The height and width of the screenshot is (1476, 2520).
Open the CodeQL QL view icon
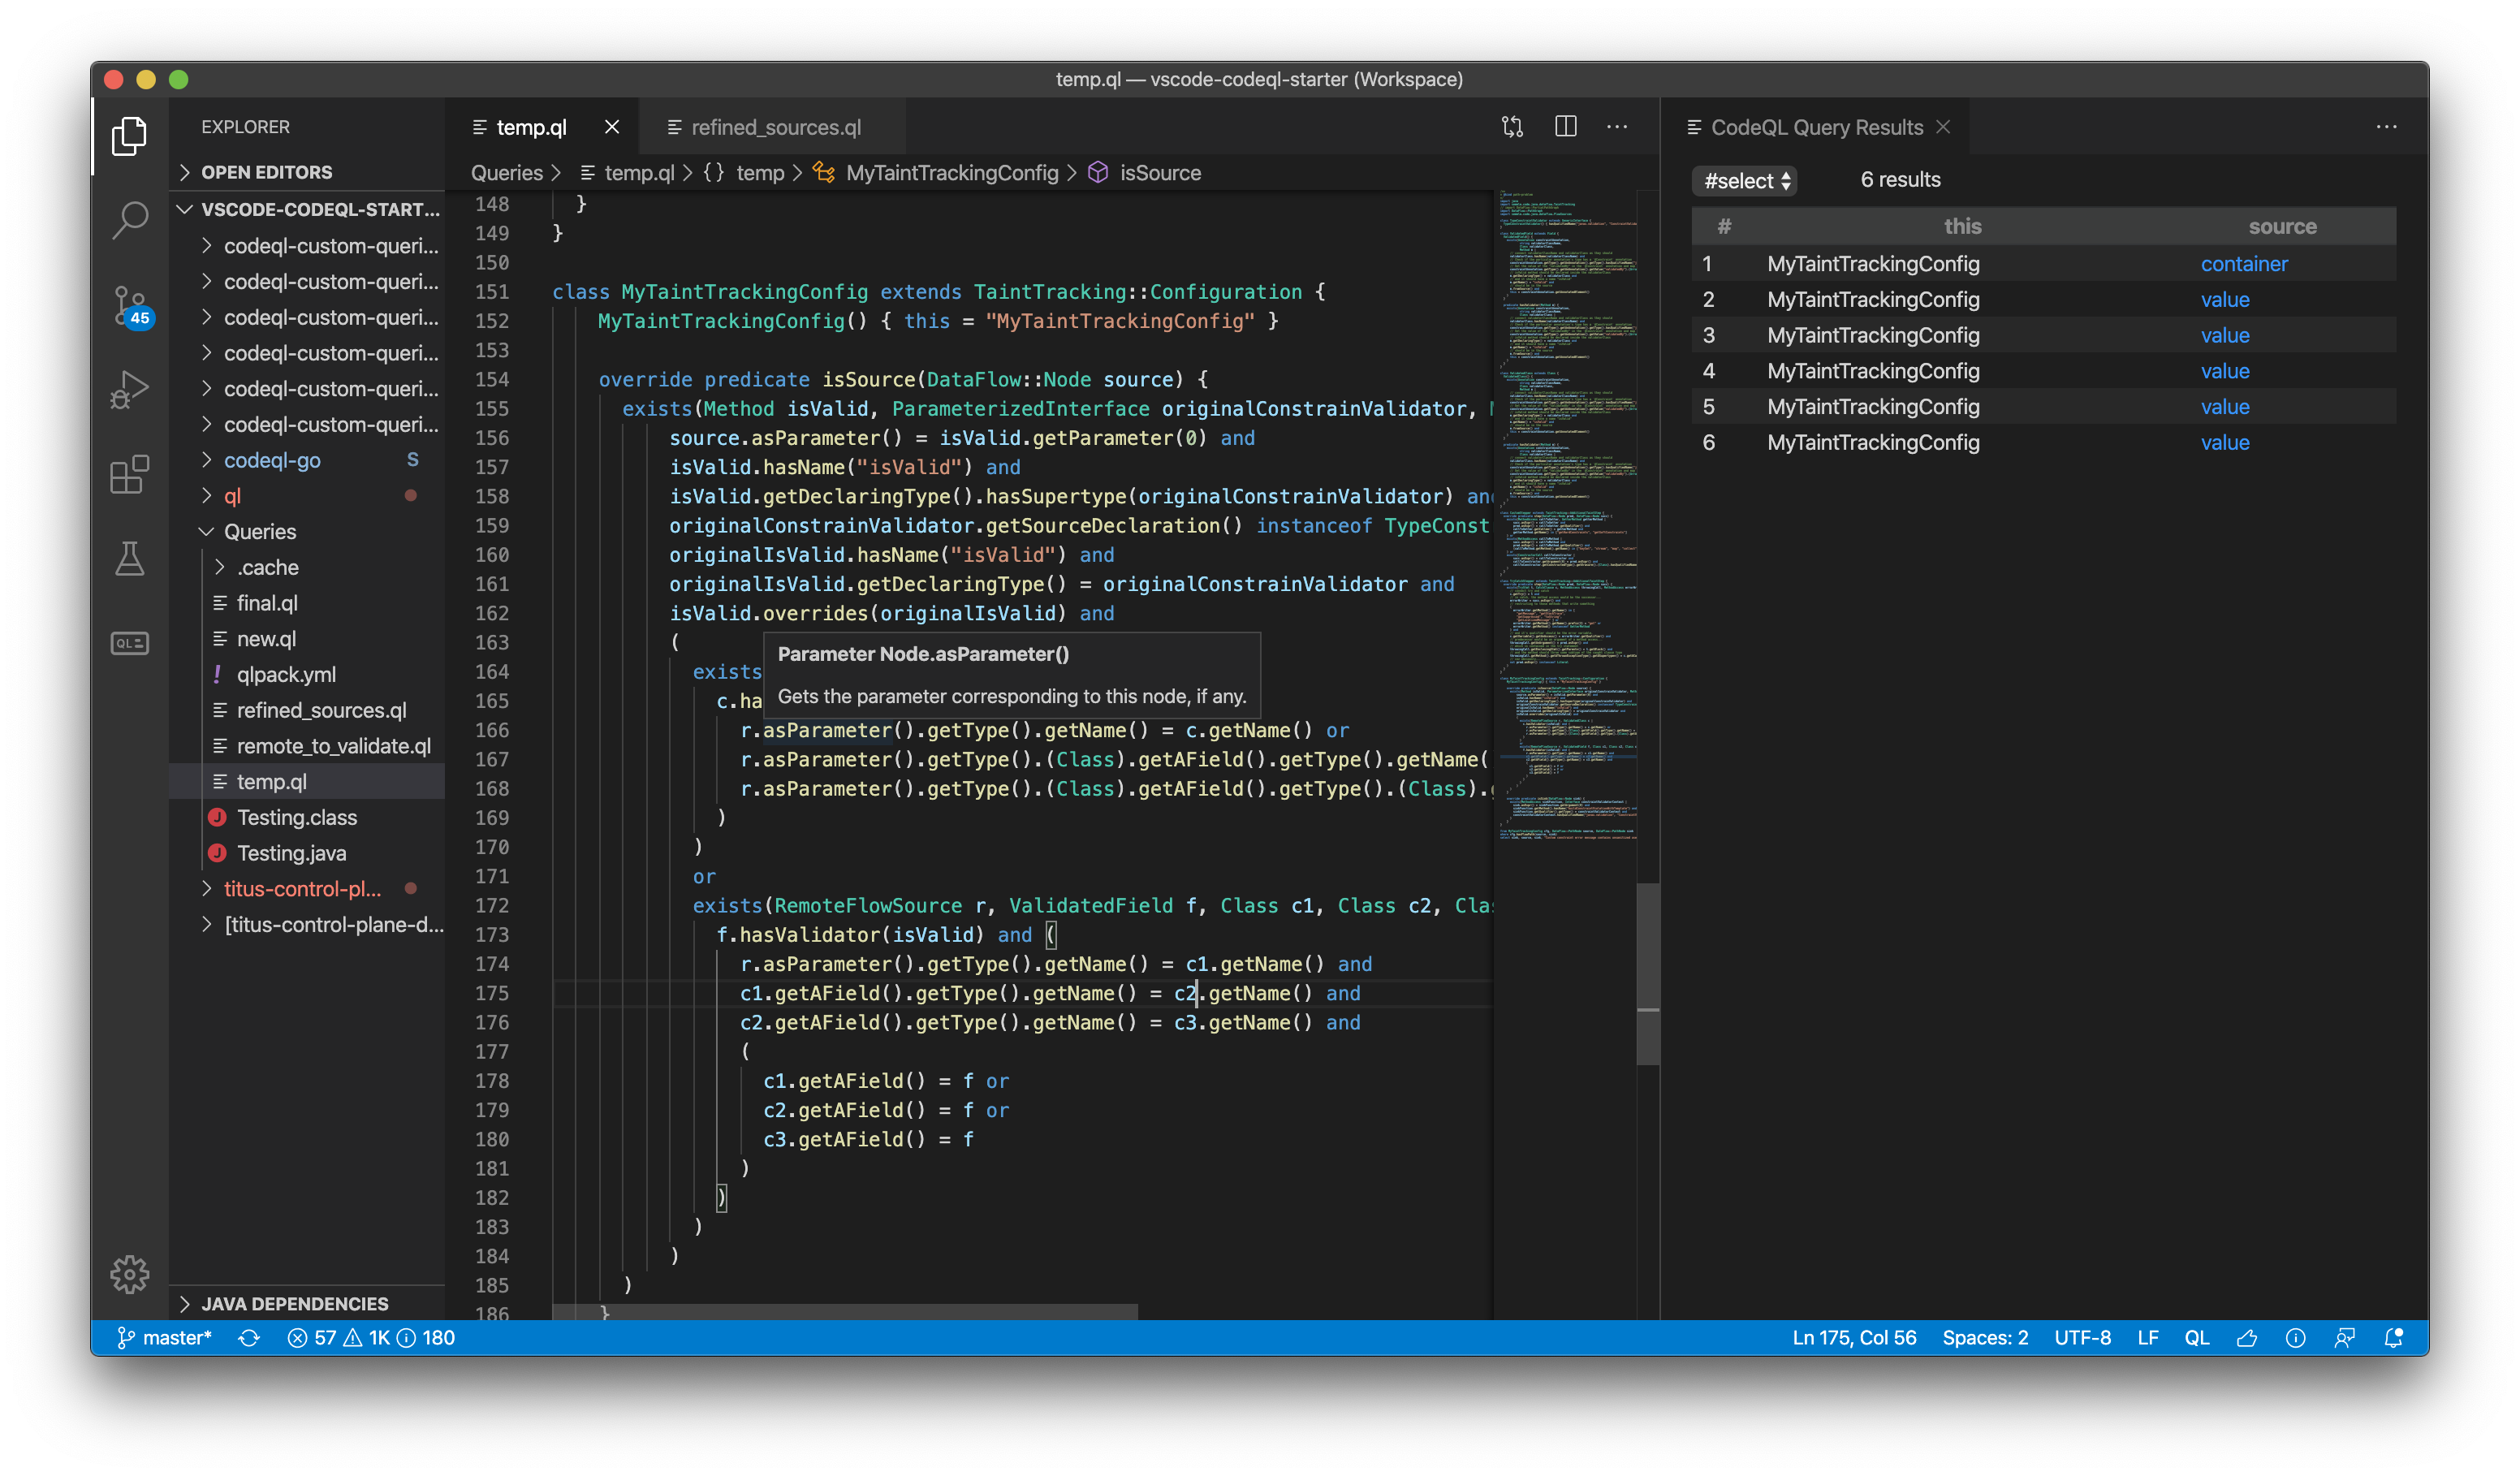click(x=129, y=642)
